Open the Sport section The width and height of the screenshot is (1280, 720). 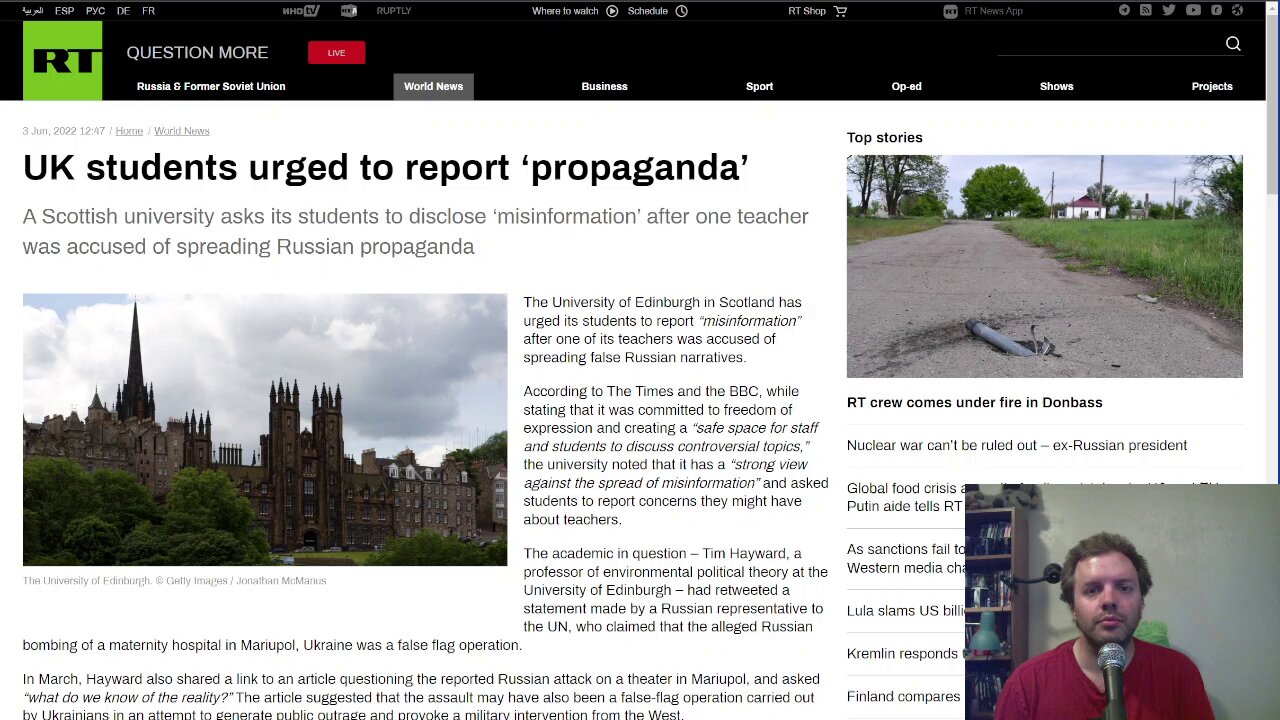[759, 87]
